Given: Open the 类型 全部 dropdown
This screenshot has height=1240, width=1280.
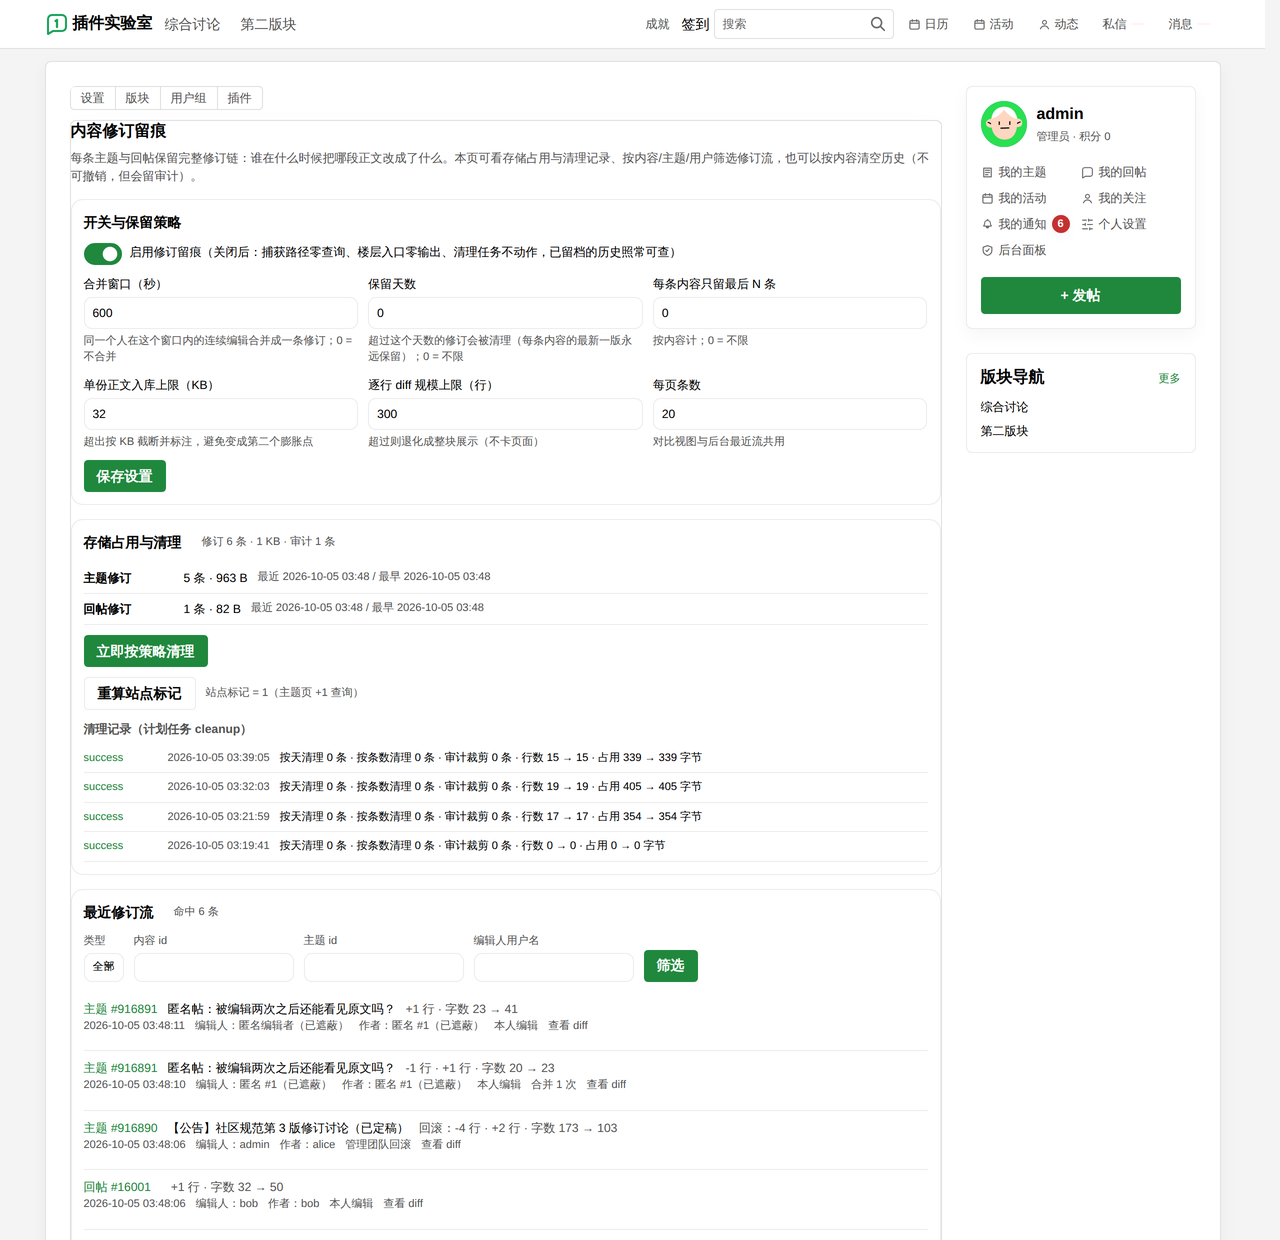Looking at the screenshot, I should [104, 967].
